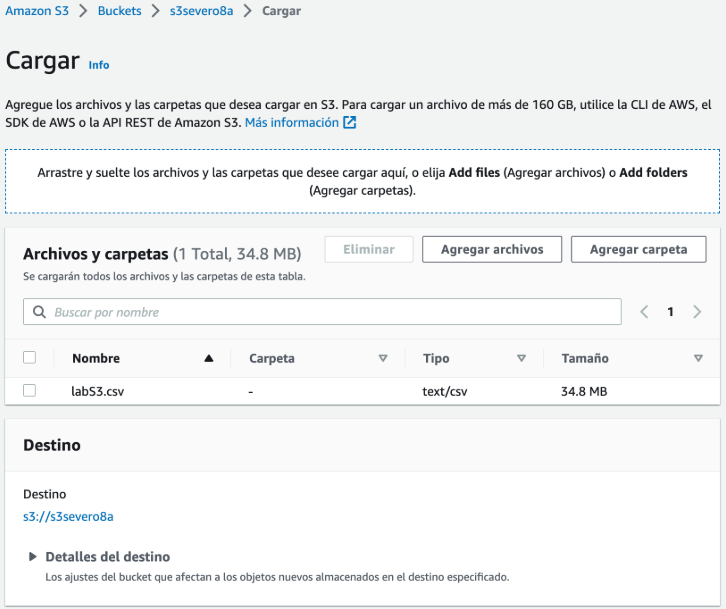The height and width of the screenshot is (609, 726).
Task: Select the labS3.csv row checkbox
Action: click(x=29, y=391)
